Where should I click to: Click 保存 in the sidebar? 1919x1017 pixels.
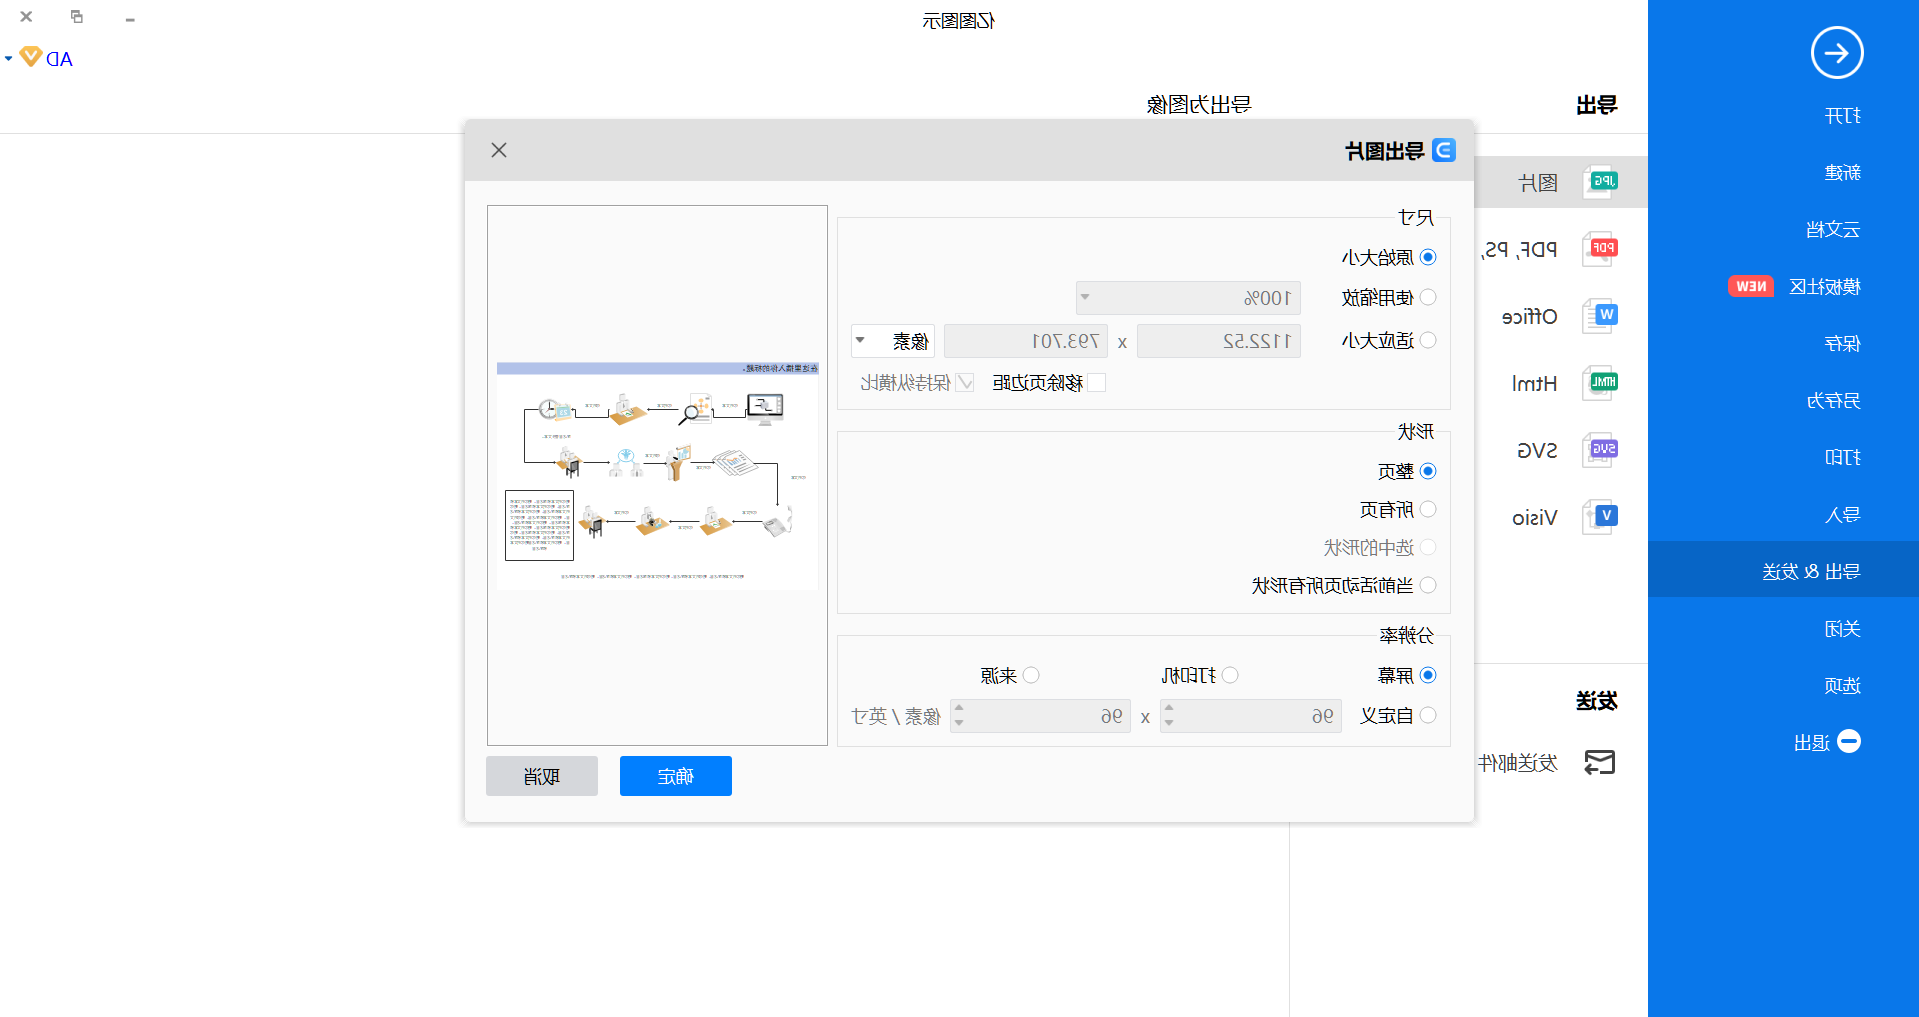[1842, 344]
